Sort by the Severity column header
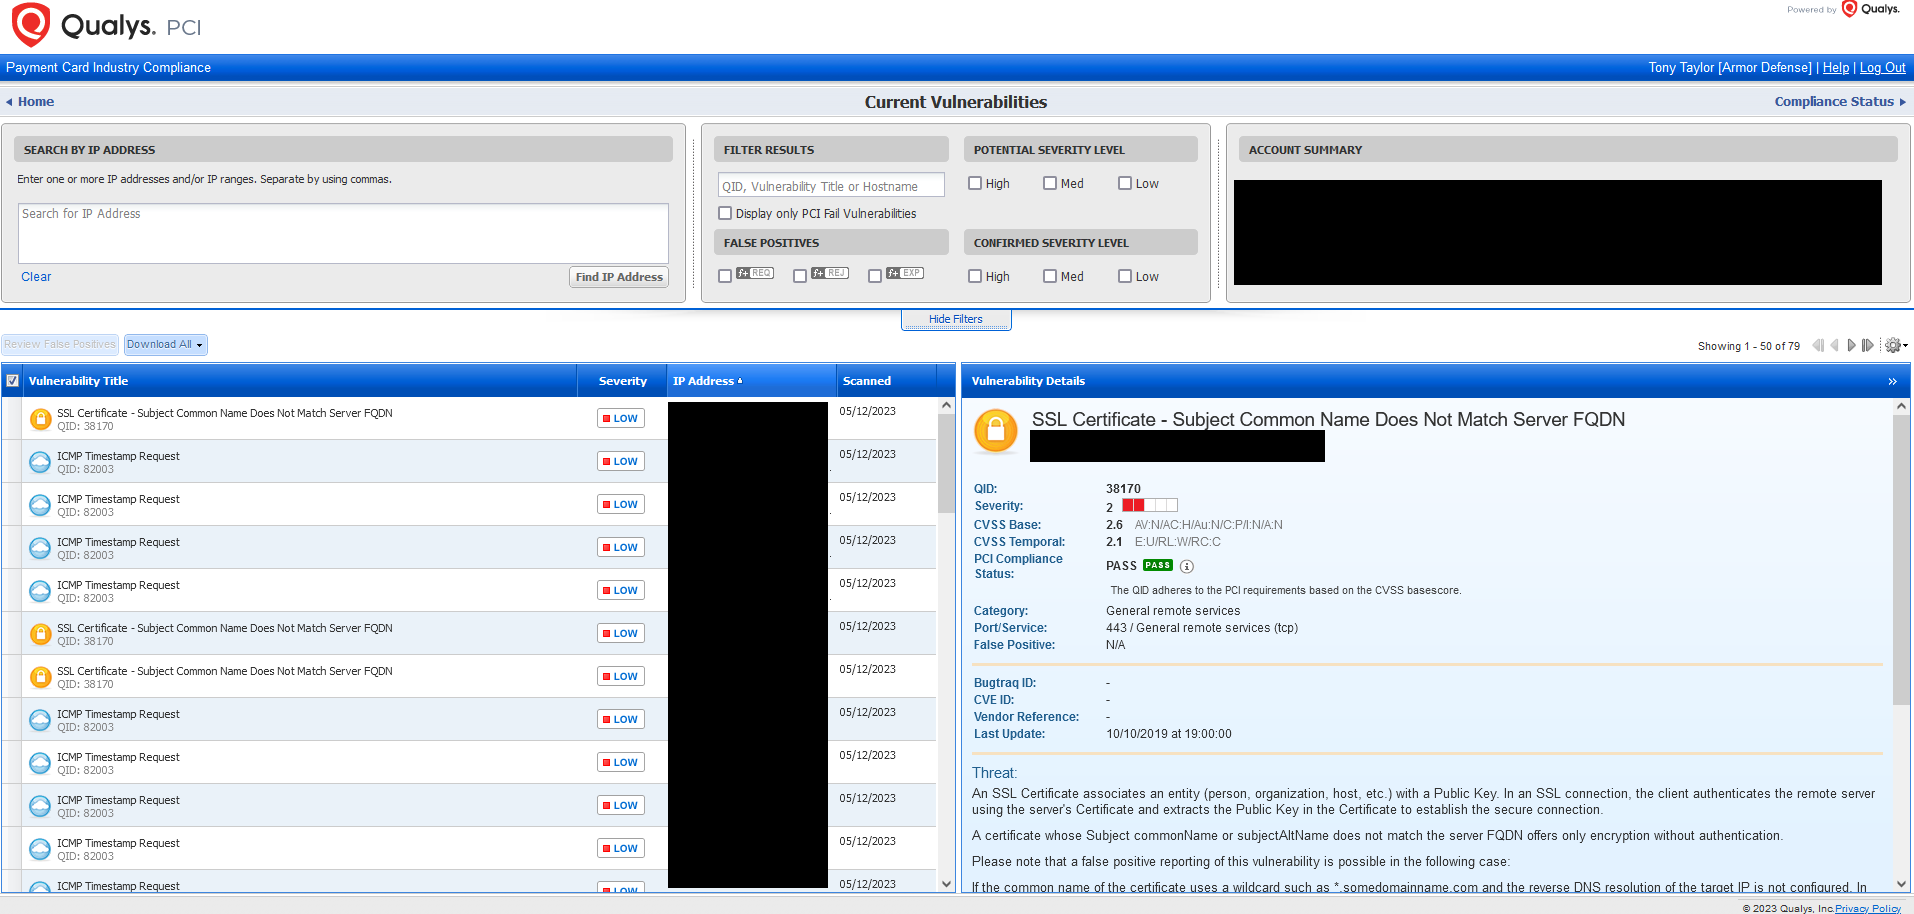 pyautogui.click(x=622, y=381)
